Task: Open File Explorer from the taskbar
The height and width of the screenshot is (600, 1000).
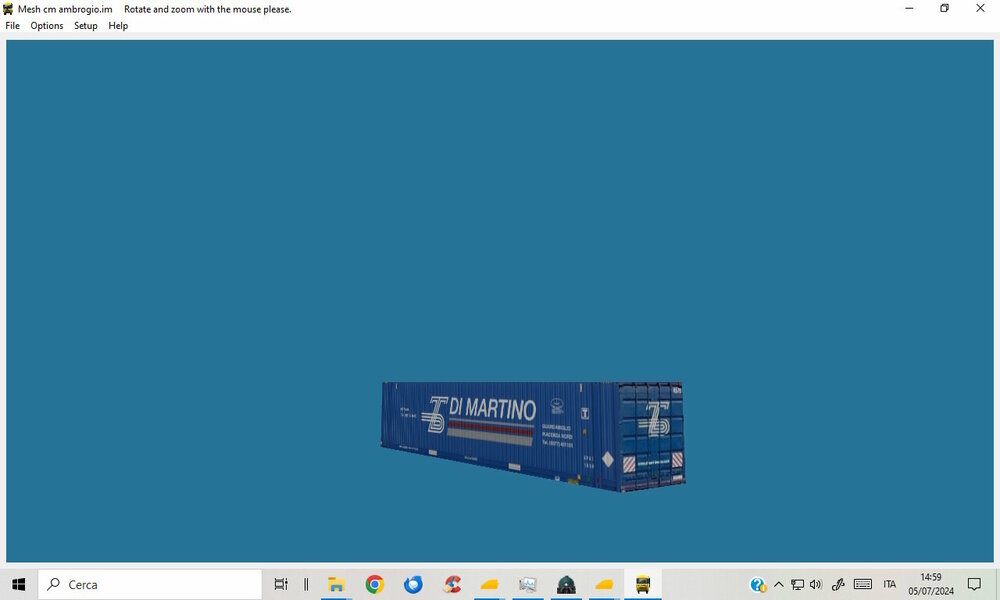Action: tap(336, 584)
